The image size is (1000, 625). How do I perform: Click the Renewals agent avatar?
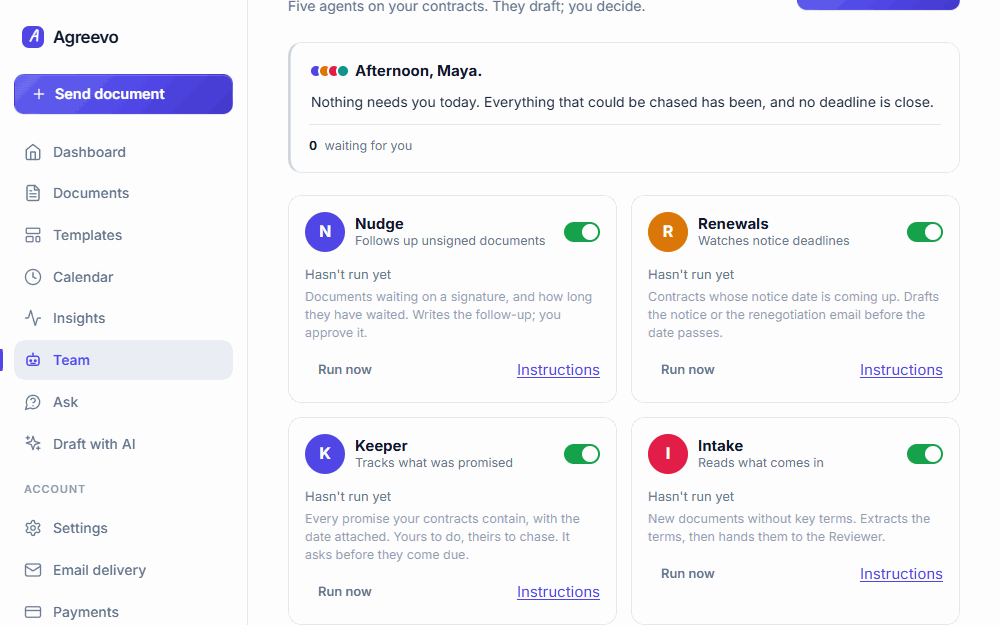point(668,232)
